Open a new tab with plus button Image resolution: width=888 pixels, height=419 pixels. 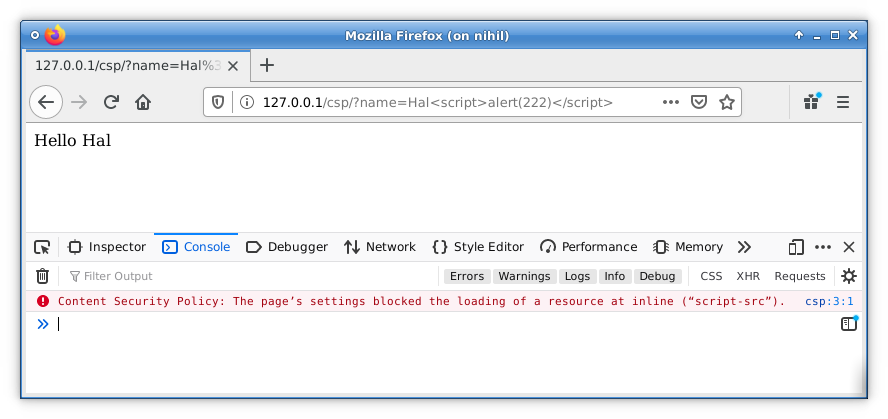pos(267,65)
